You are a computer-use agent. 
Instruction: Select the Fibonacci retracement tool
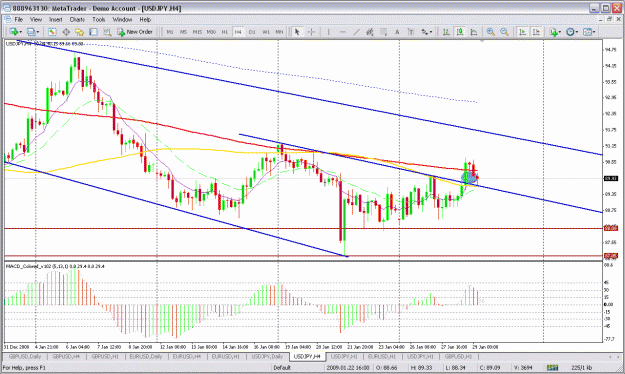(x=383, y=31)
